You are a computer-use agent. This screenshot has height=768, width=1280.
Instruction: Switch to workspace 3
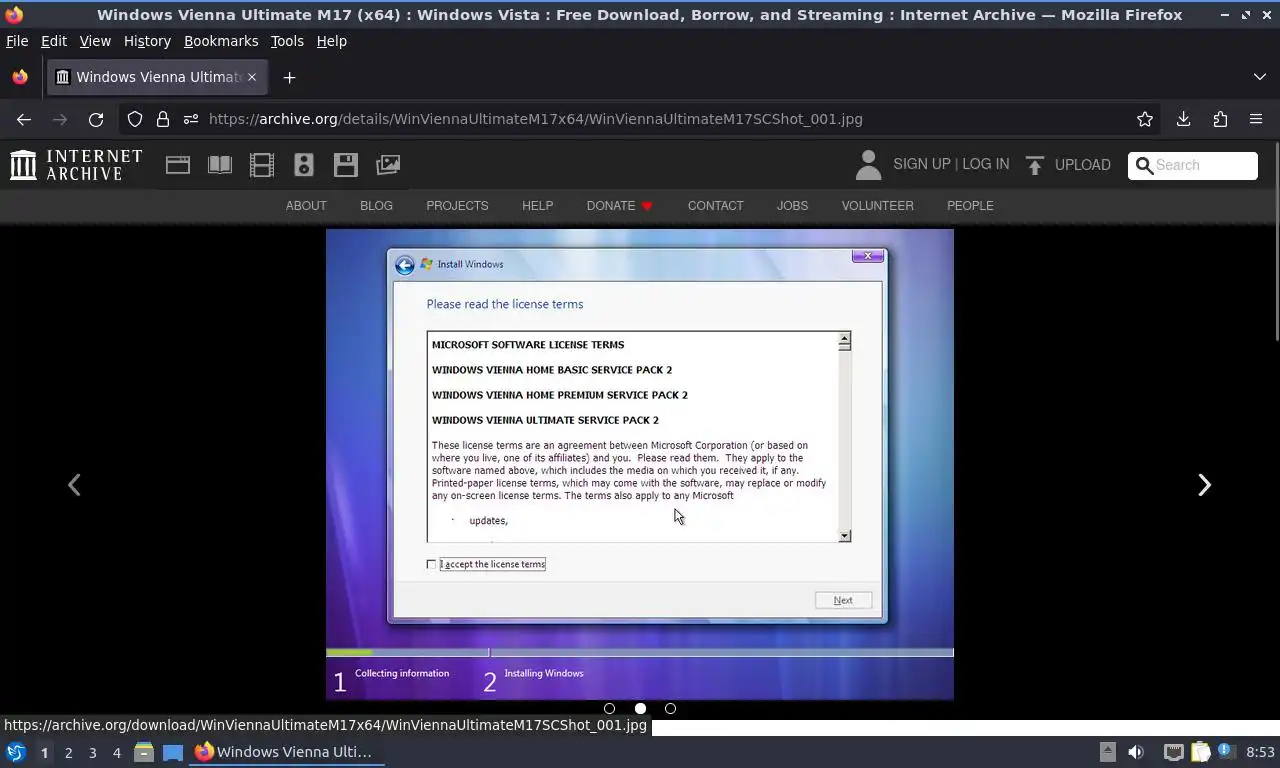pyautogui.click(x=92, y=752)
